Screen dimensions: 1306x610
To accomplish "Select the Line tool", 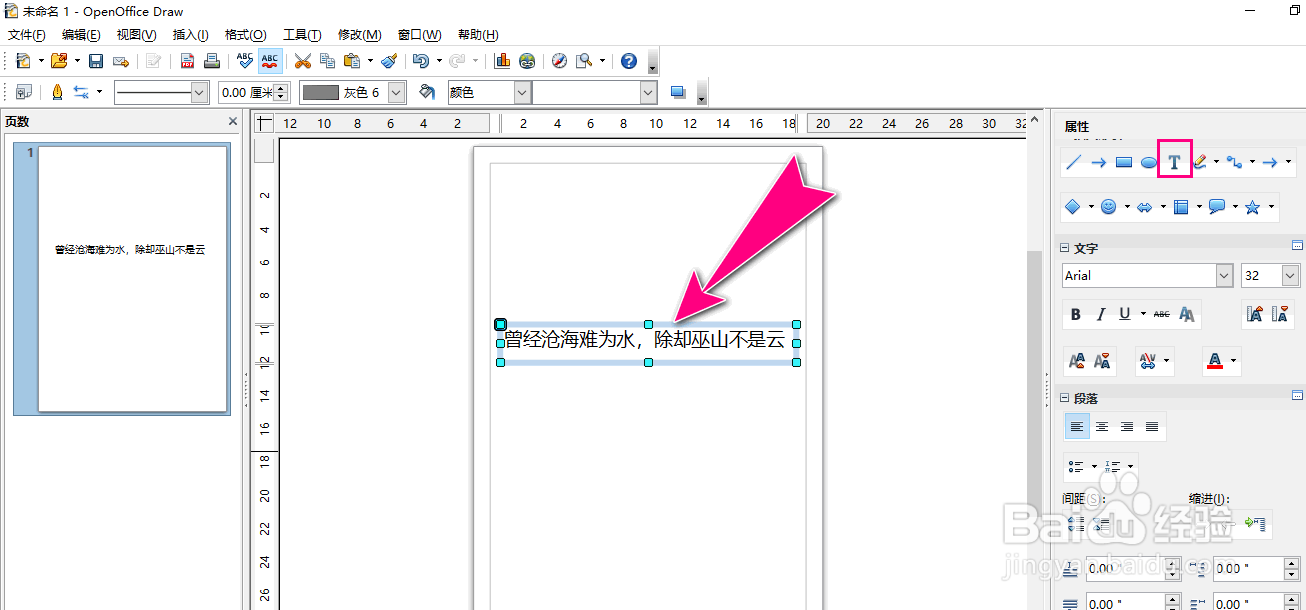I will pos(1075,161).
